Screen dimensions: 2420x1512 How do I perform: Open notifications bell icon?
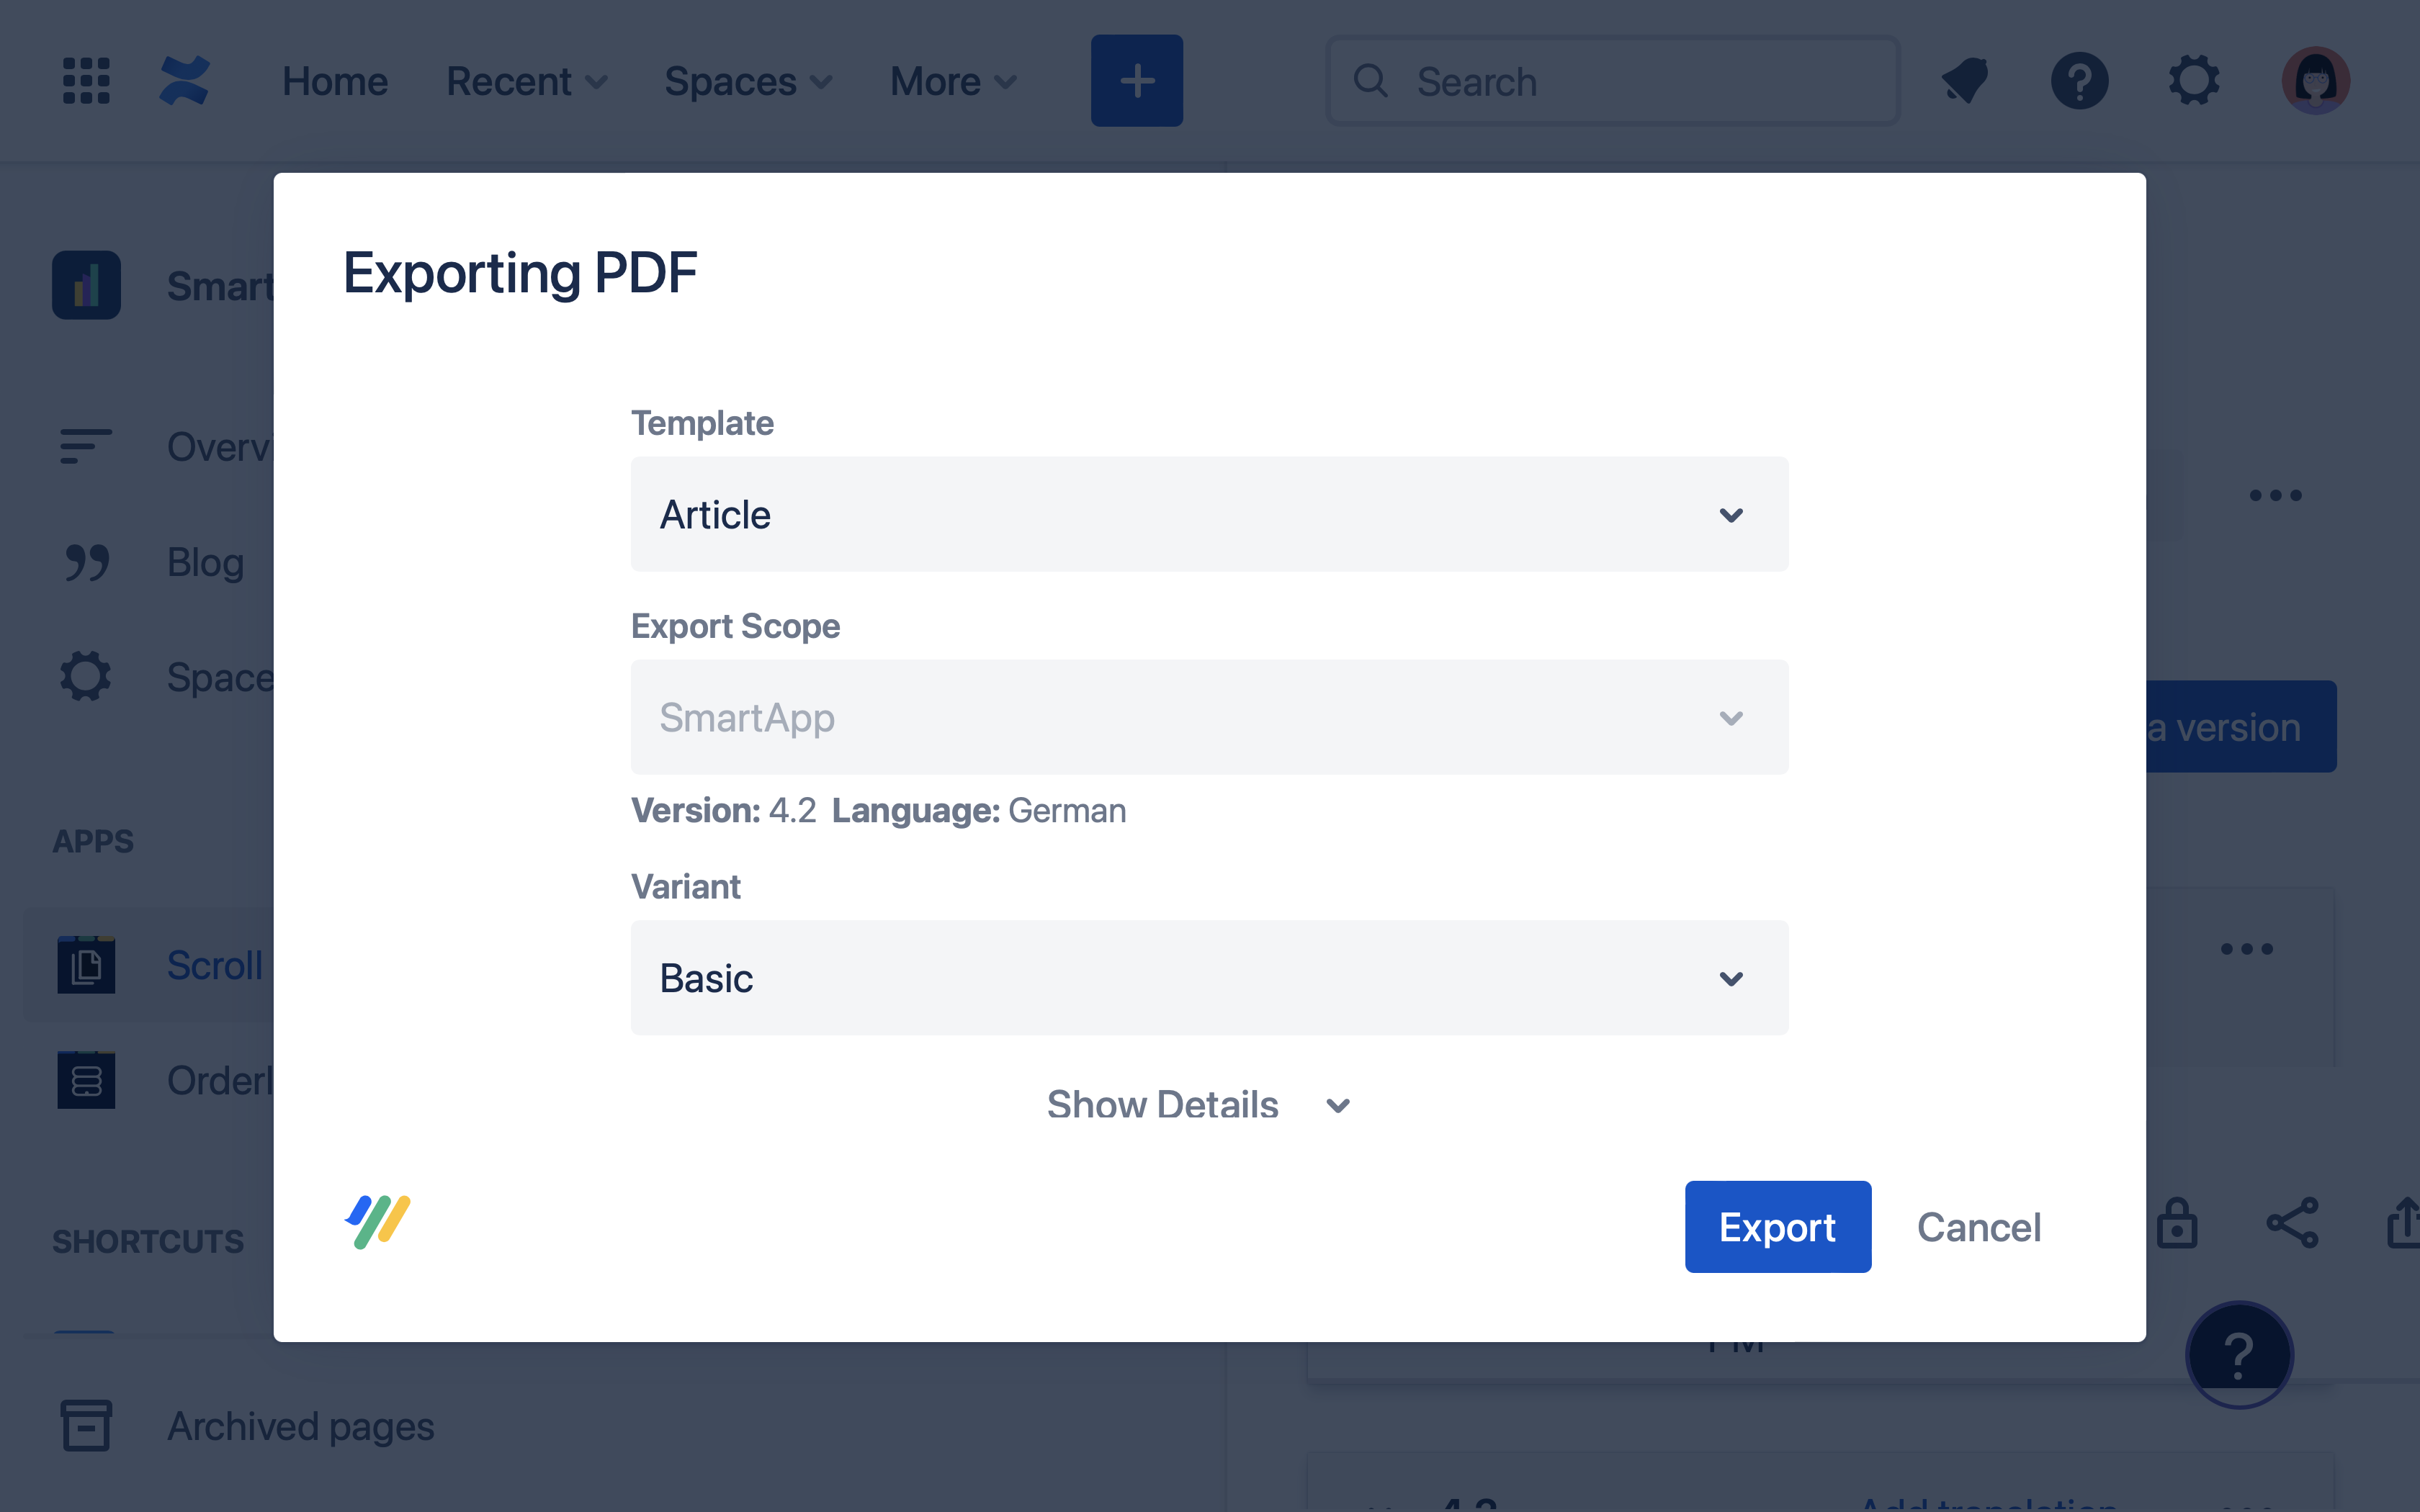(1965, 81)
